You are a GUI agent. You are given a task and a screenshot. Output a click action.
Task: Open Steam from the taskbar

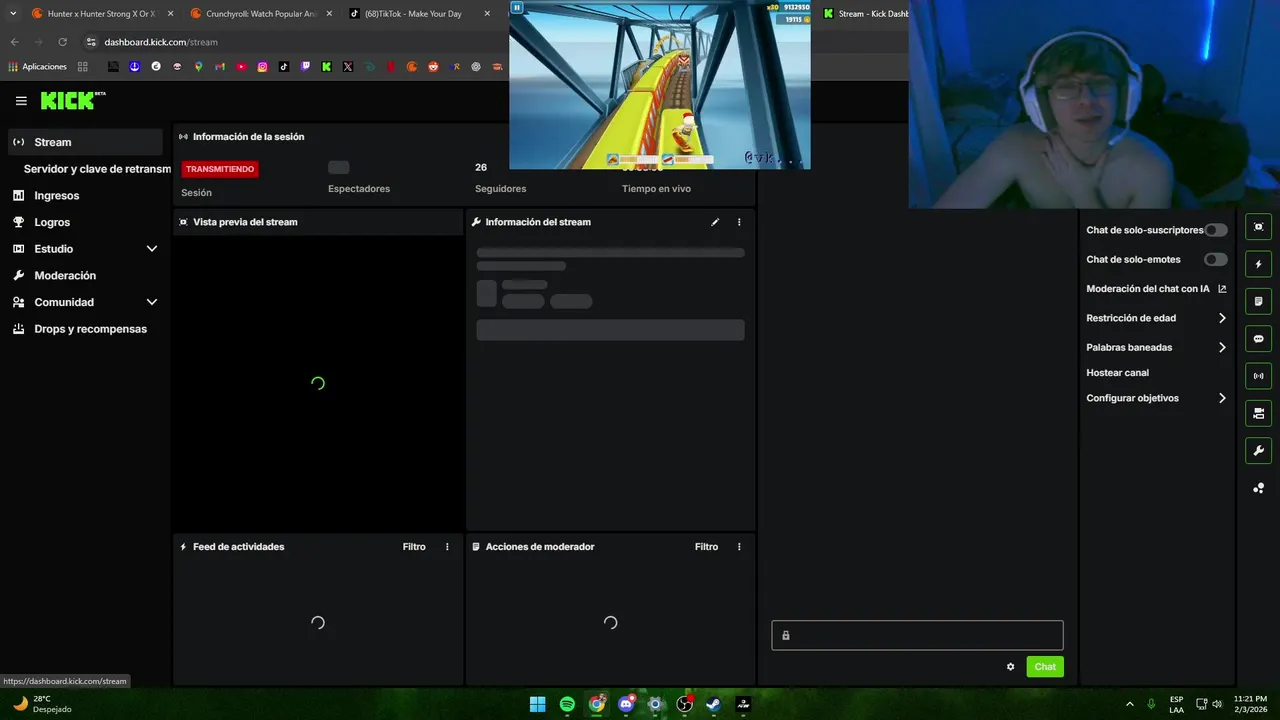(713, 704)
